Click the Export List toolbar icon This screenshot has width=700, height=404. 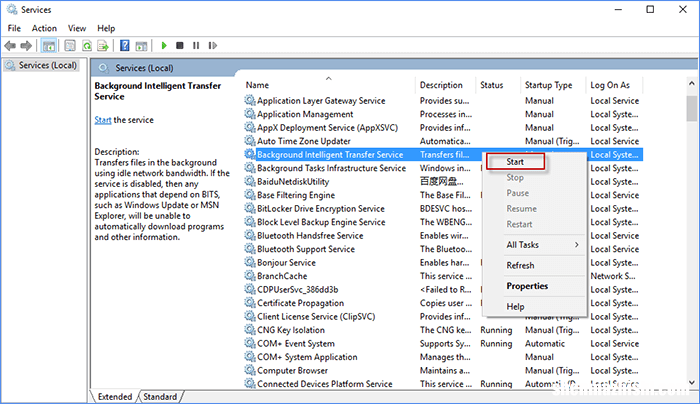(103, 46)
